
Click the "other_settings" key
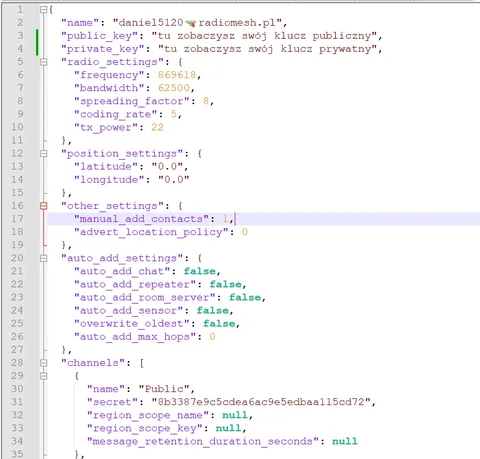pyautogui.click(x=113, y=206)
